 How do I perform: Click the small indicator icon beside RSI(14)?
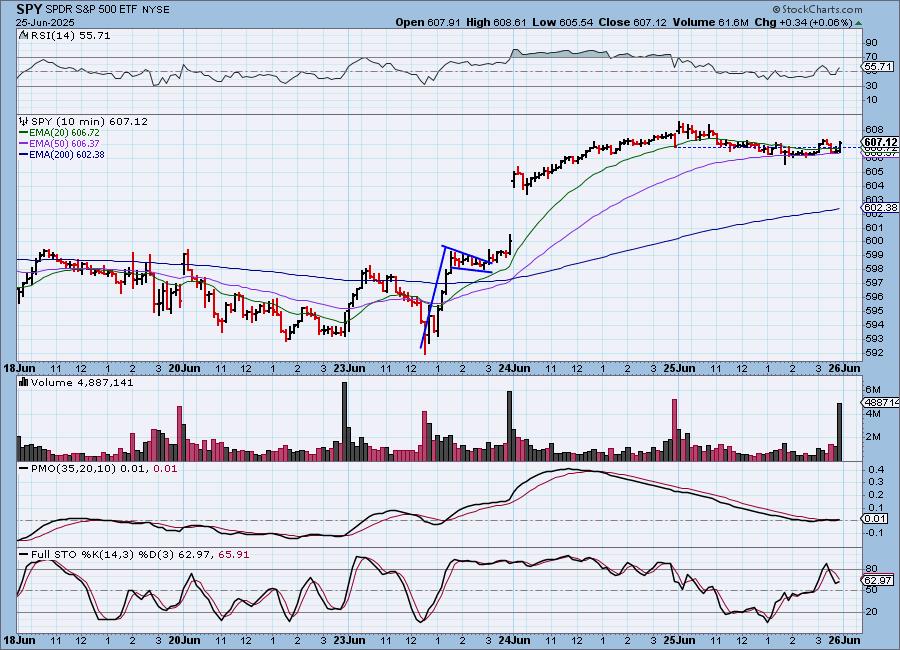(23, 36)
